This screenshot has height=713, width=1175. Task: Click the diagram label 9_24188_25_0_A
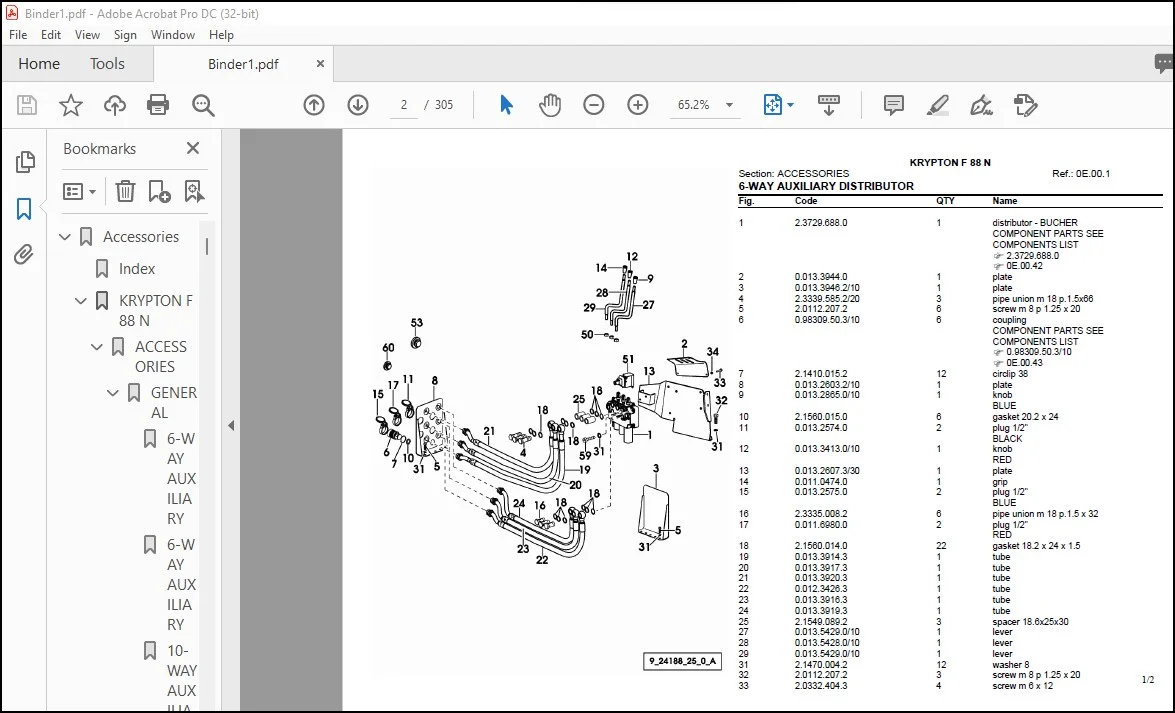coord(682,661)
